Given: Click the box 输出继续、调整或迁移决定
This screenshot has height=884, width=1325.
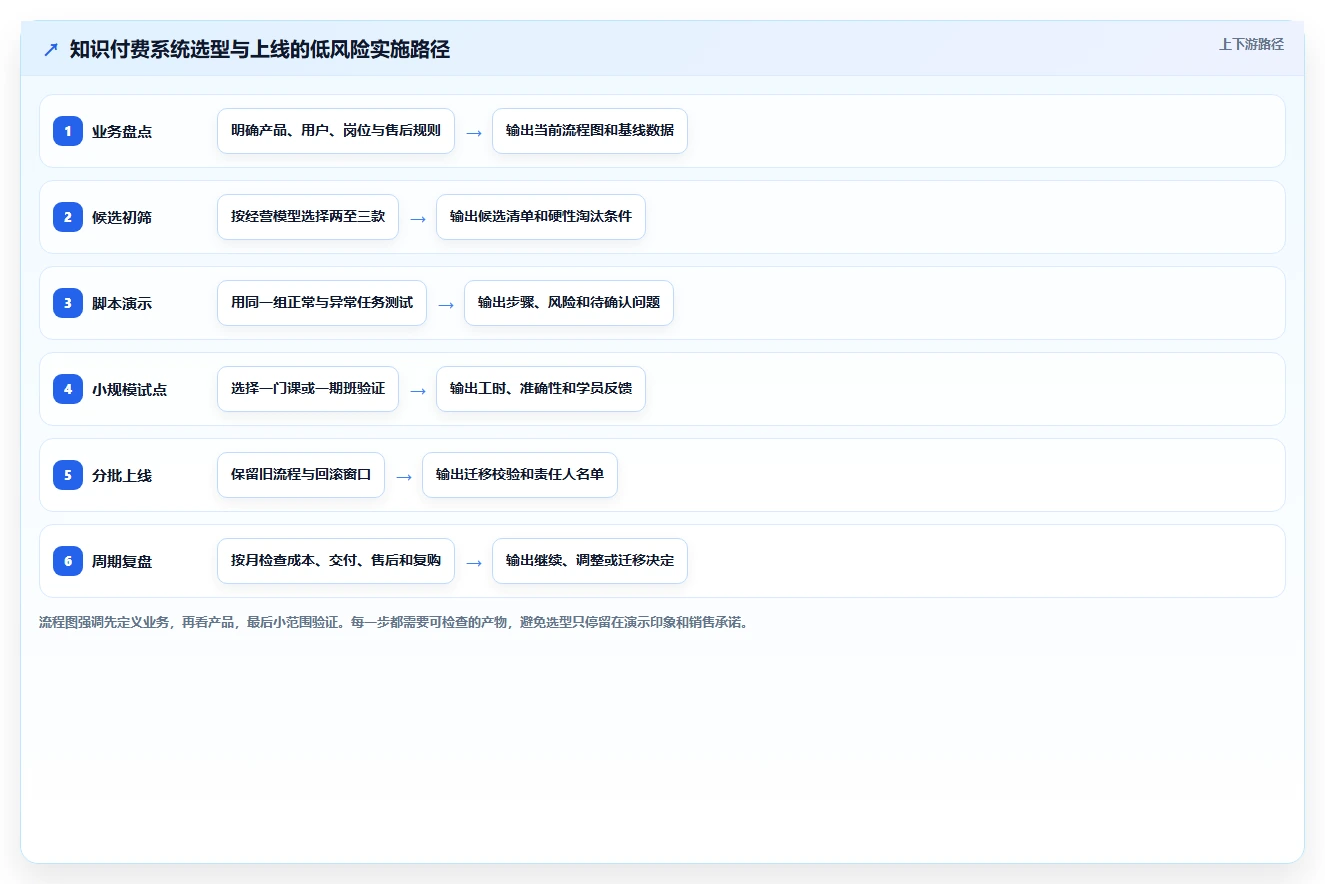Looking at the screenshot, I should (590, 561).
